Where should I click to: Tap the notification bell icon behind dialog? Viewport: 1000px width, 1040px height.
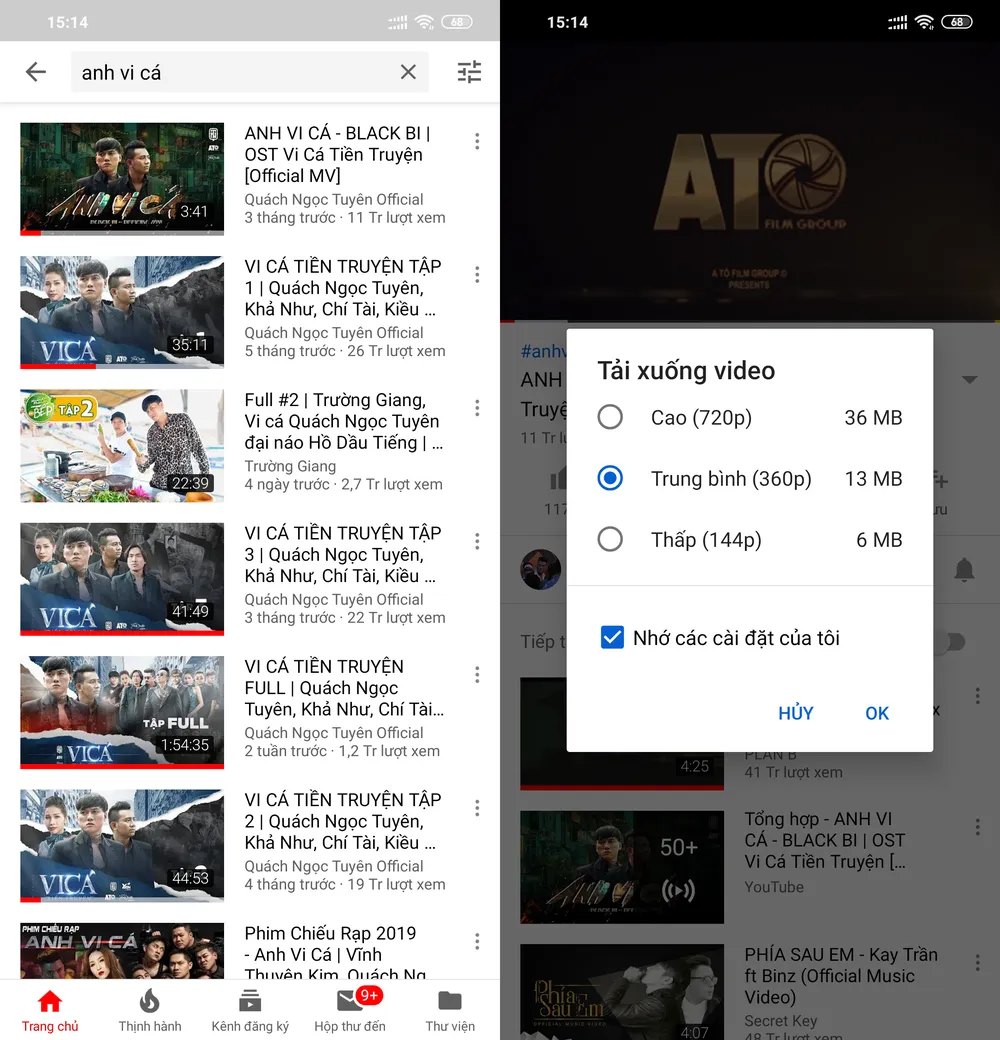[964, 569]
